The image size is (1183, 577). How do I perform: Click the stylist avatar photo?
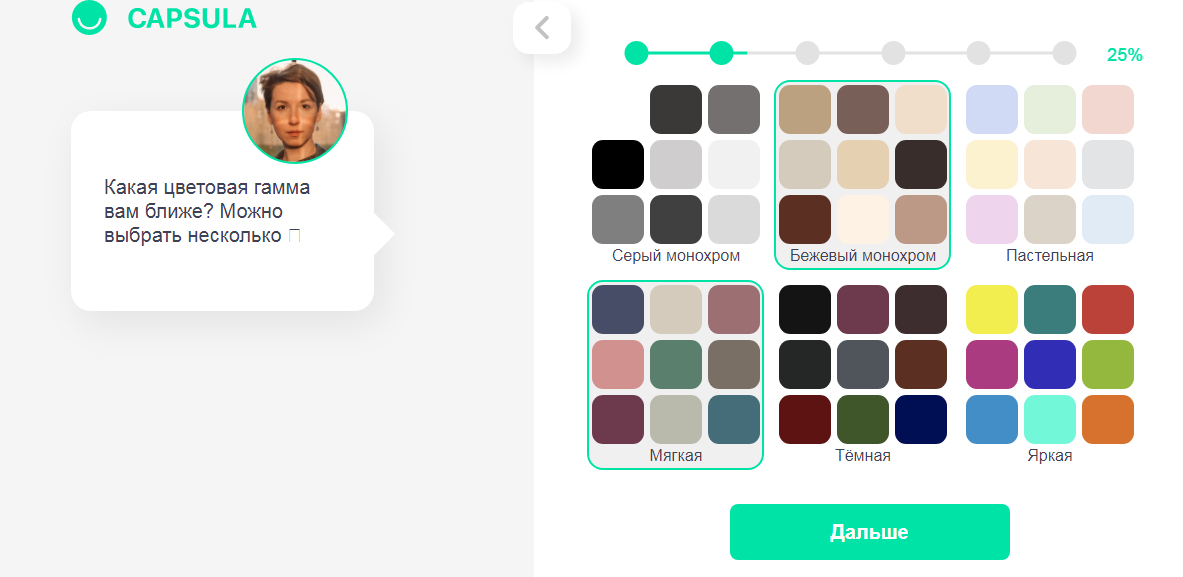tap(295, 111)
